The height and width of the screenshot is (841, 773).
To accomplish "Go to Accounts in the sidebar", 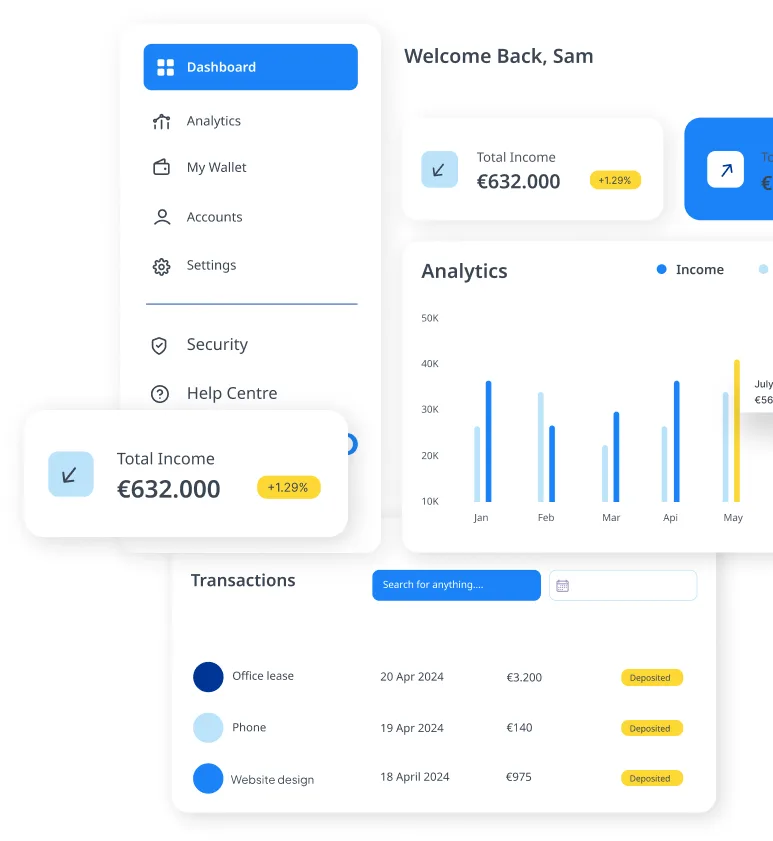I will (214, 217).
